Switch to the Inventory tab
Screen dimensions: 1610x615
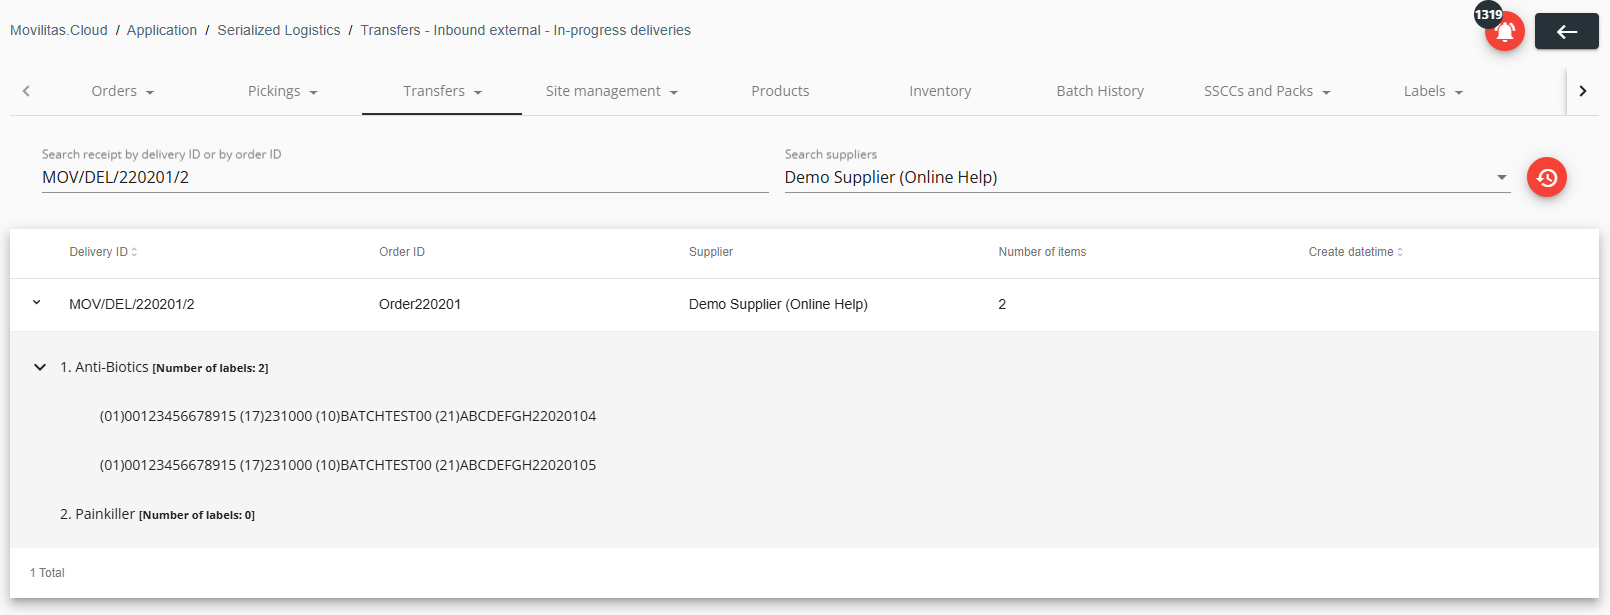click(x=940, y=91)
